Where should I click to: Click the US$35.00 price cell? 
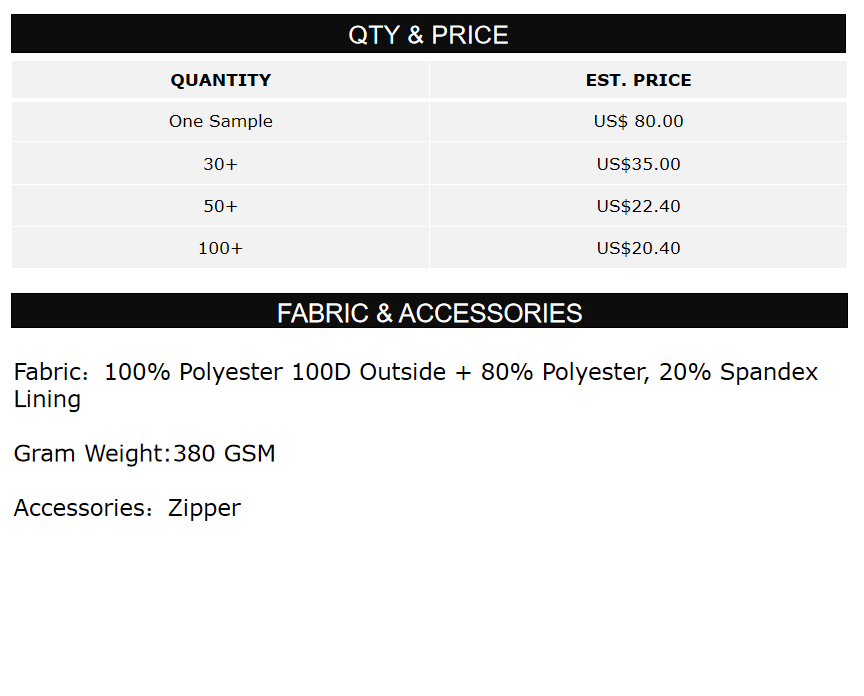[638, 164]
